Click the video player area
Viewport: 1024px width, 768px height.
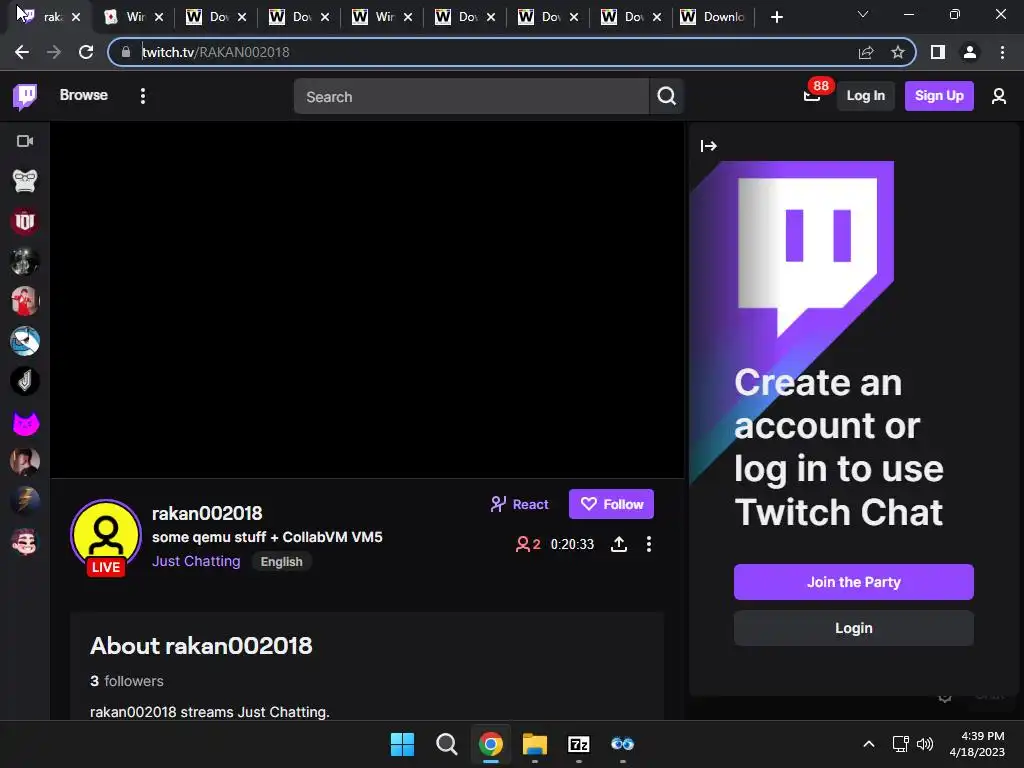[367, 300]
